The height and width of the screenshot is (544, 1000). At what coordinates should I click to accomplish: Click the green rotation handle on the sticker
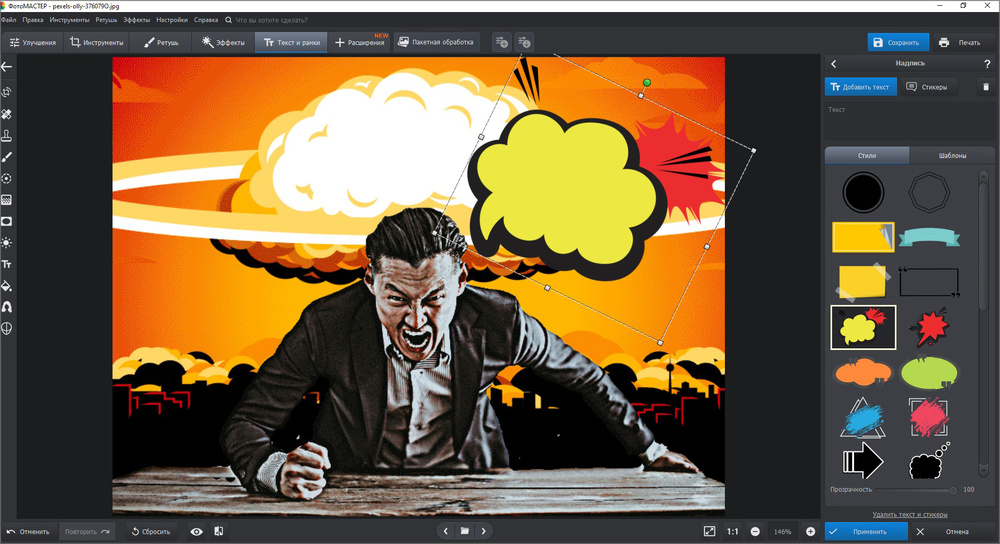(647, 81)
